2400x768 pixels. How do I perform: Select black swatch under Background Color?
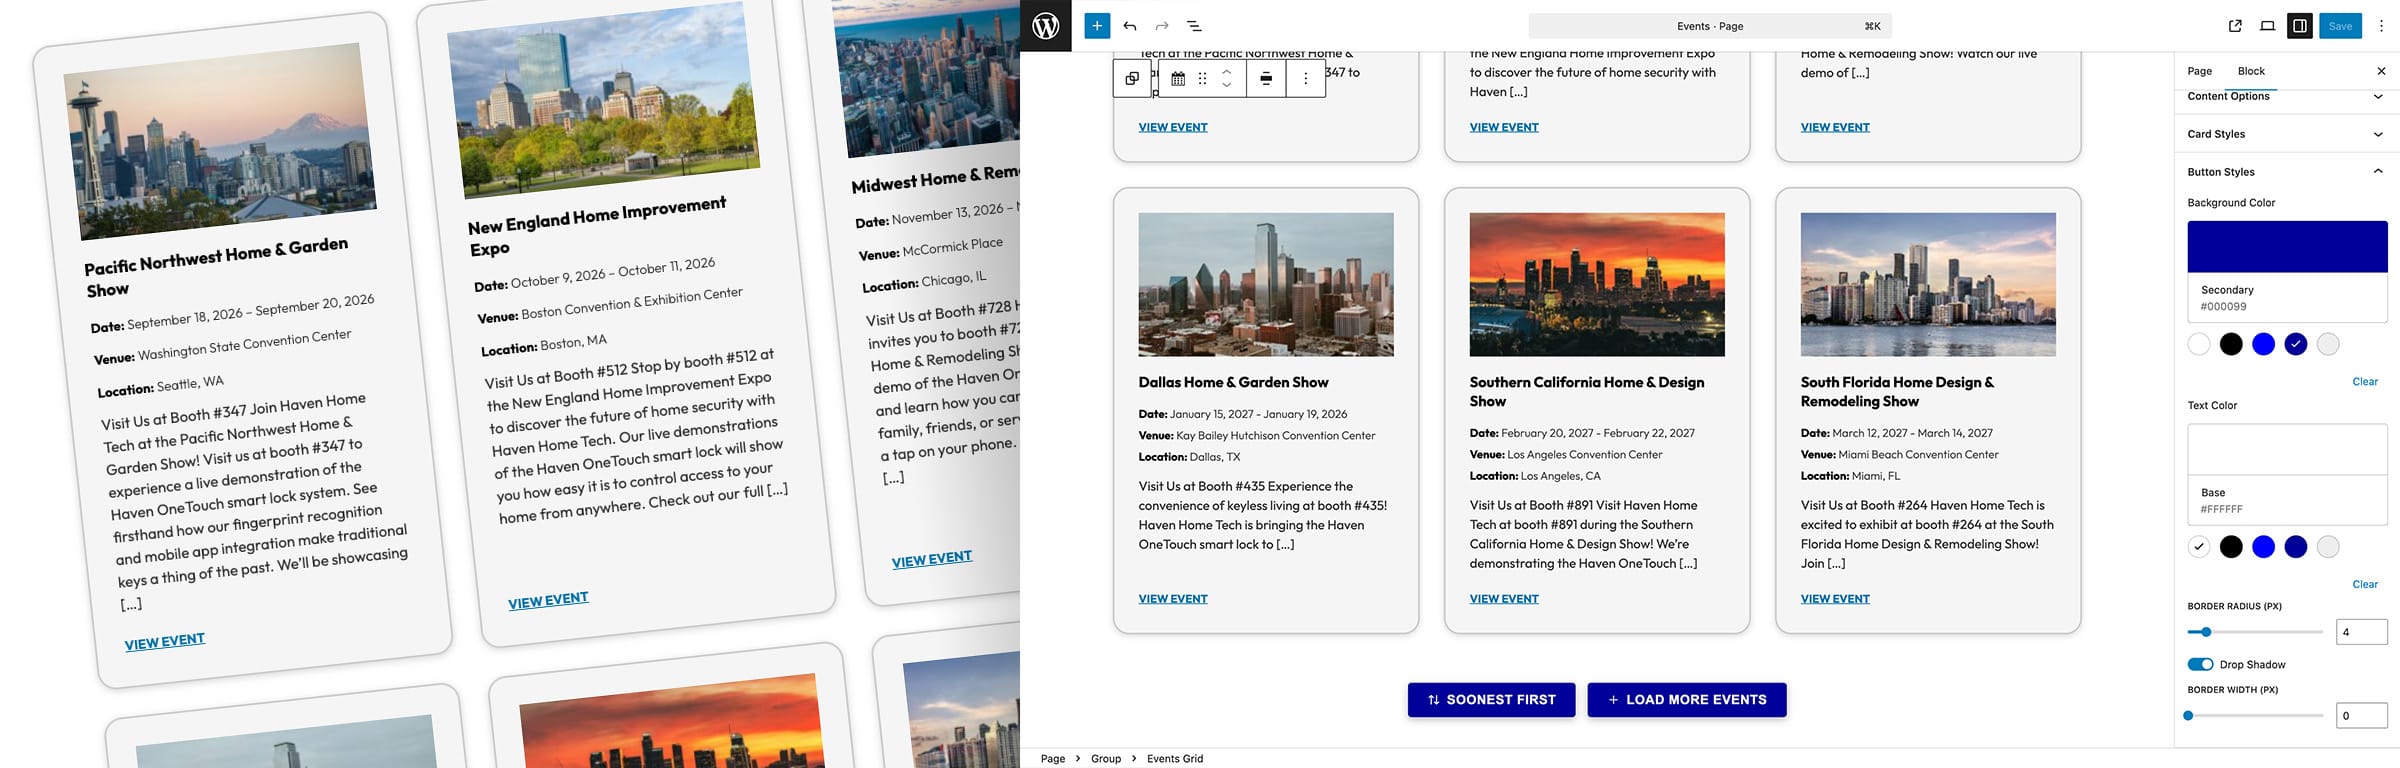[2231, 344]
